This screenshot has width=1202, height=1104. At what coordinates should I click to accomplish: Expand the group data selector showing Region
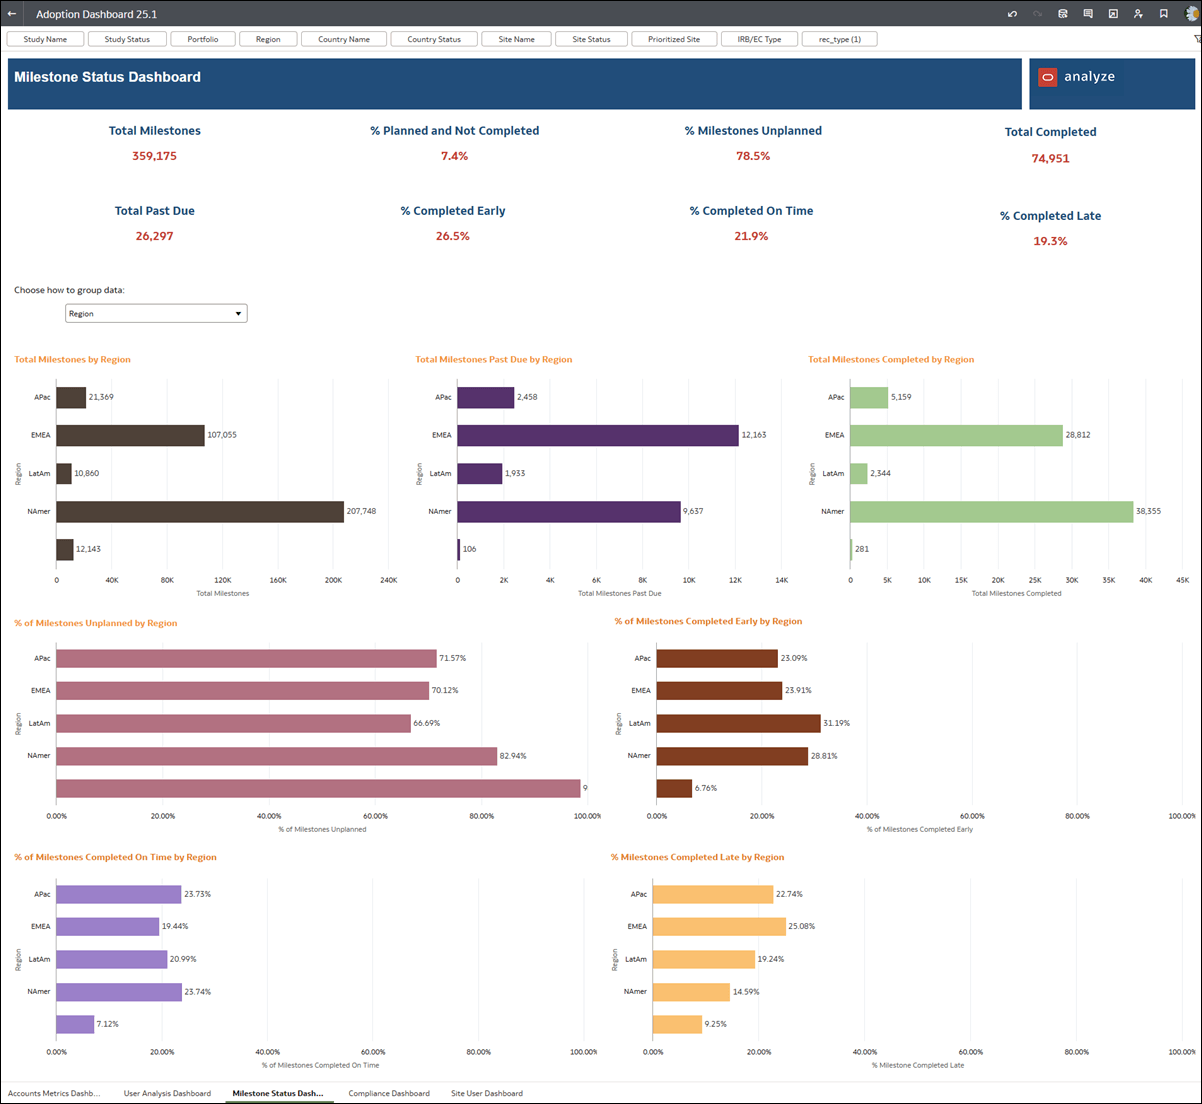[155, 312]
